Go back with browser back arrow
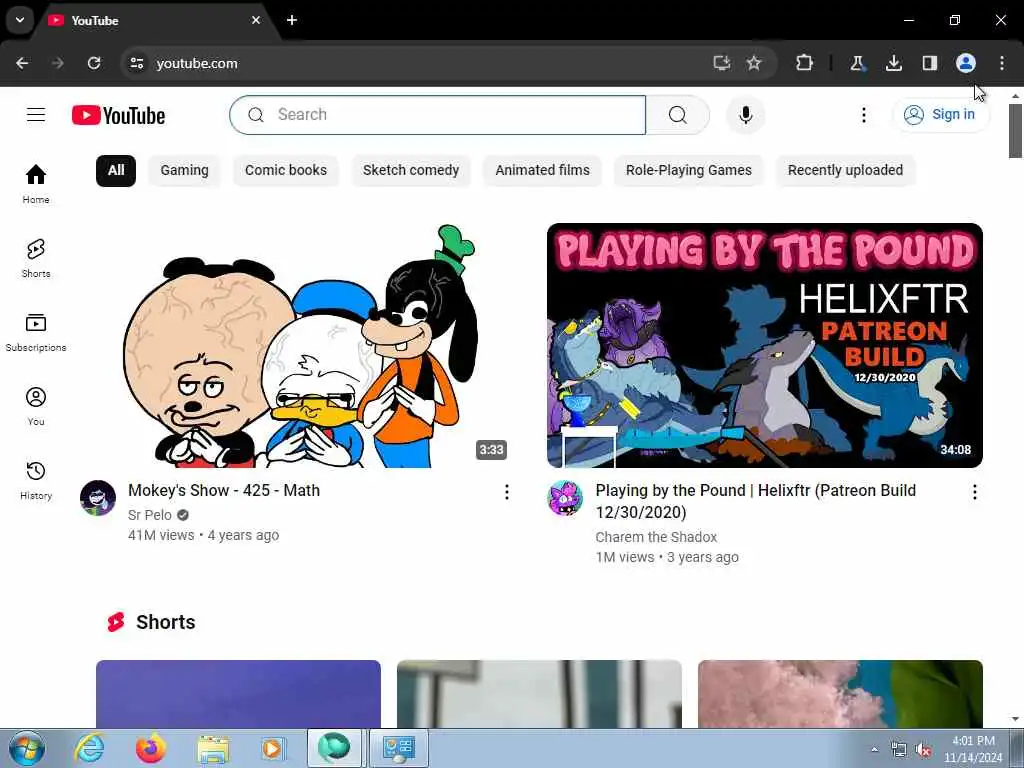The height and width of the screenshot is (768, 1024). [x=22, y=63]
